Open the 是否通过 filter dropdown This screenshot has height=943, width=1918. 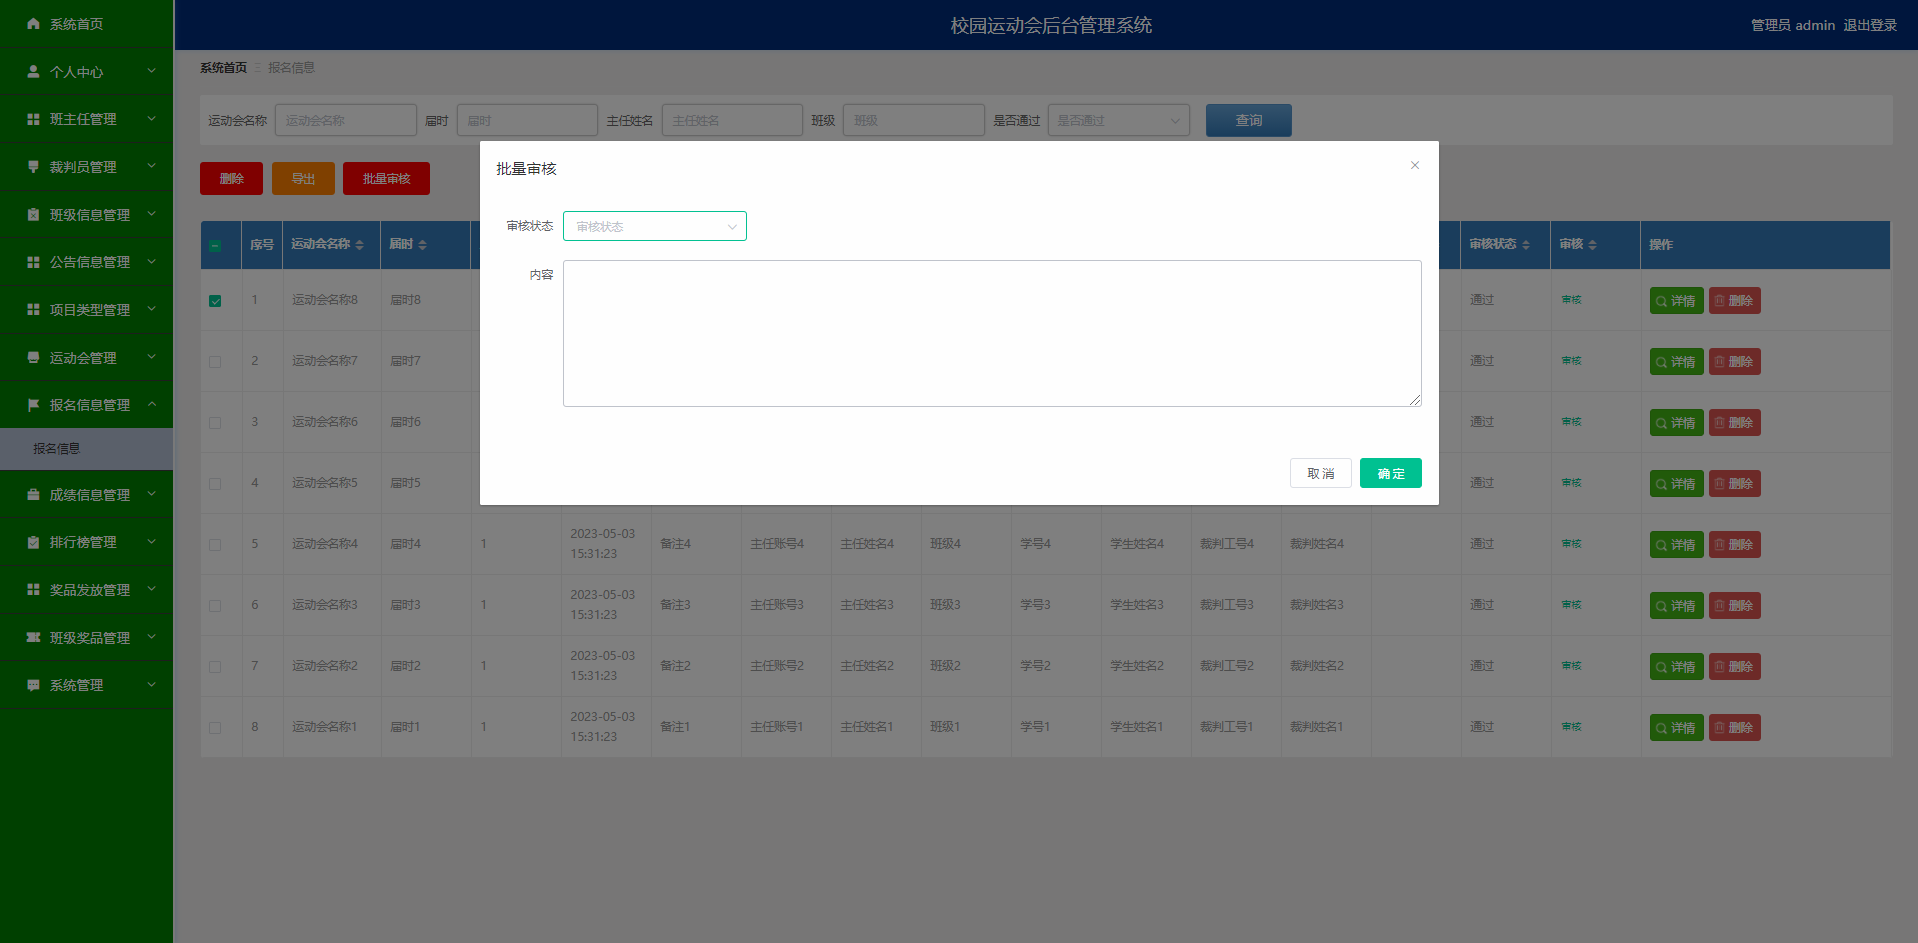pos(1119,120)
